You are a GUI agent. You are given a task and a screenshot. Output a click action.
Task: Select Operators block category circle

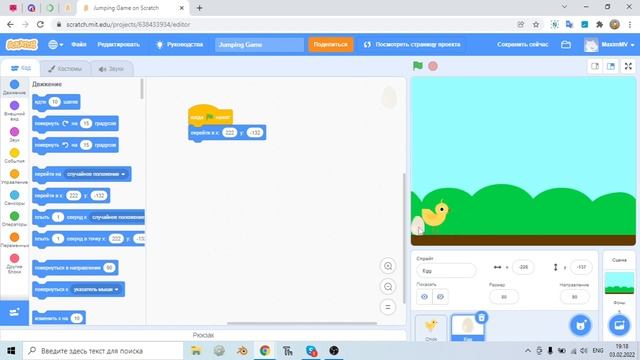pos(14,216)
